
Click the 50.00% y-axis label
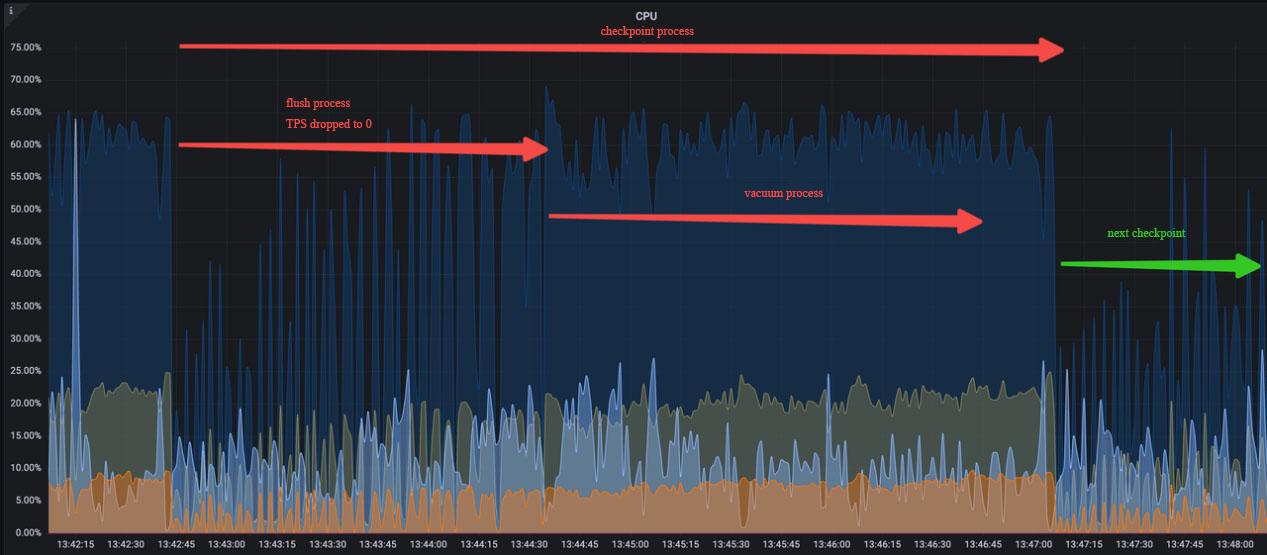25,209
